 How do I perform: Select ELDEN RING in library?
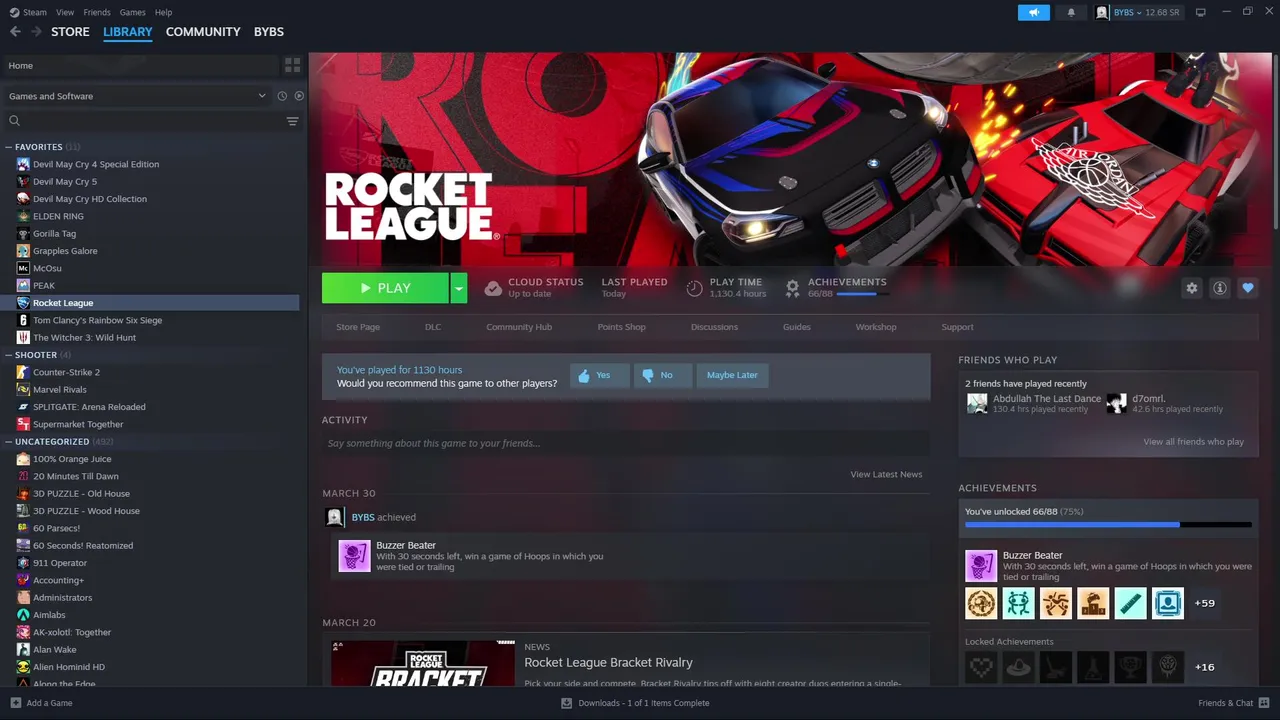coord(58,216)
